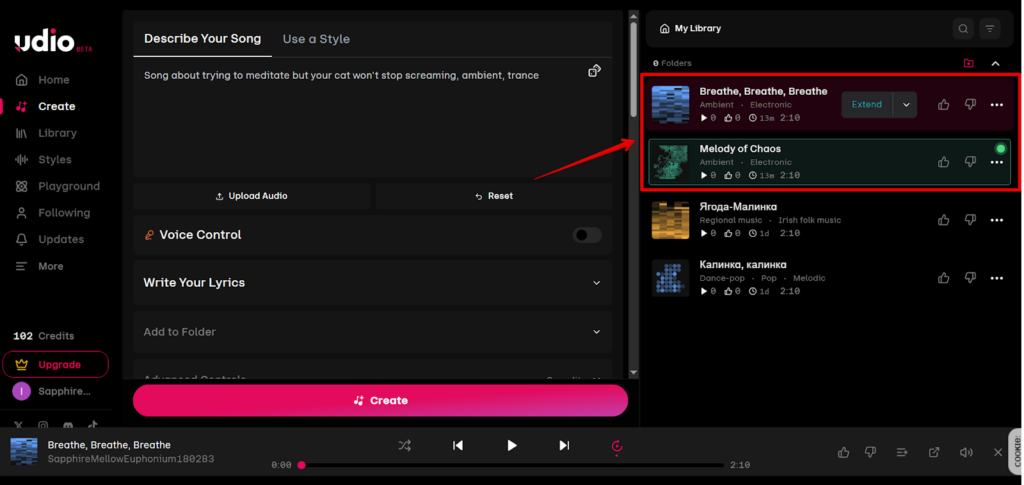Open the dropdown arrow beside Extend
The width and height of the screenshot is (1024, 485).
coord(905,104)
